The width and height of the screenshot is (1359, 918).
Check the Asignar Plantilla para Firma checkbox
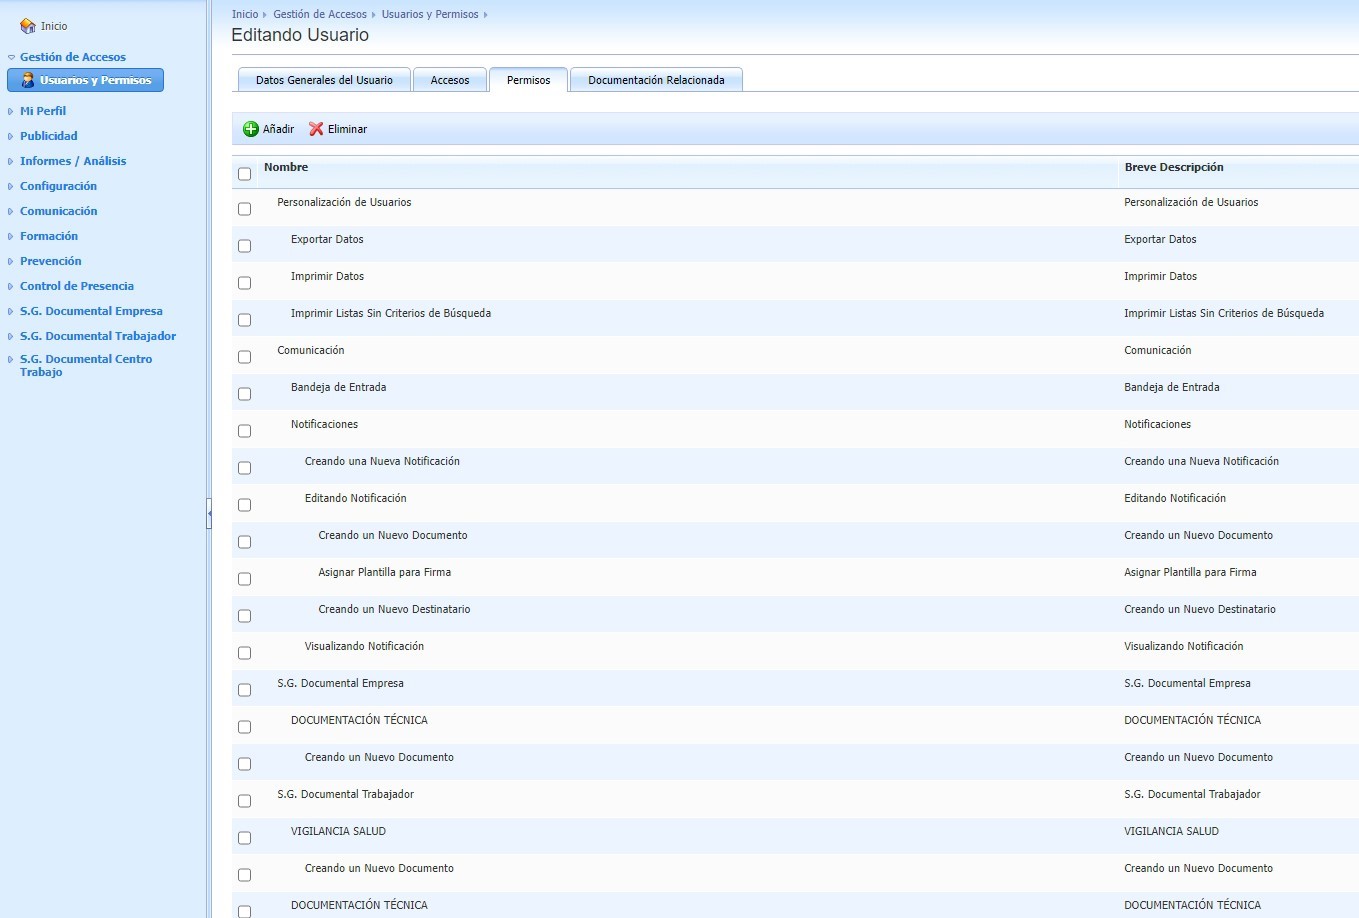click(245, 579)
